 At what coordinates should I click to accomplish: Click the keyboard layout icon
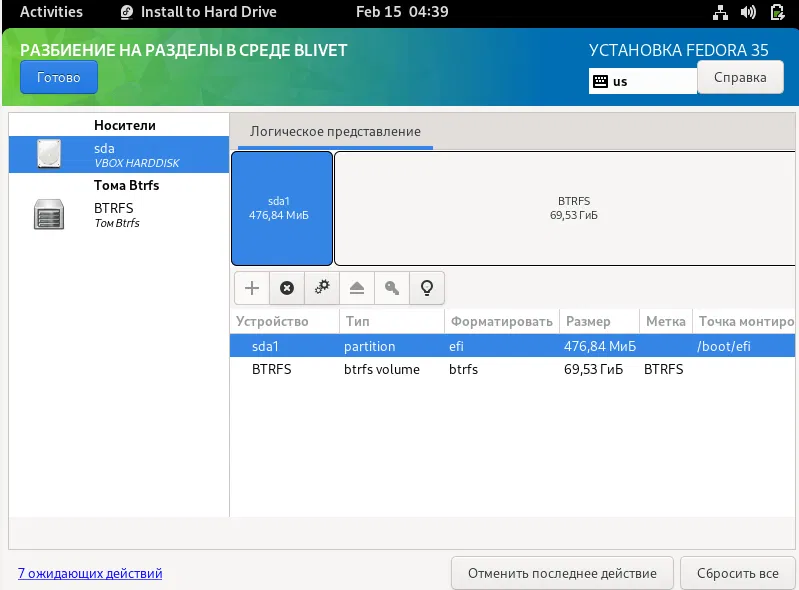(x=600, y=82)
